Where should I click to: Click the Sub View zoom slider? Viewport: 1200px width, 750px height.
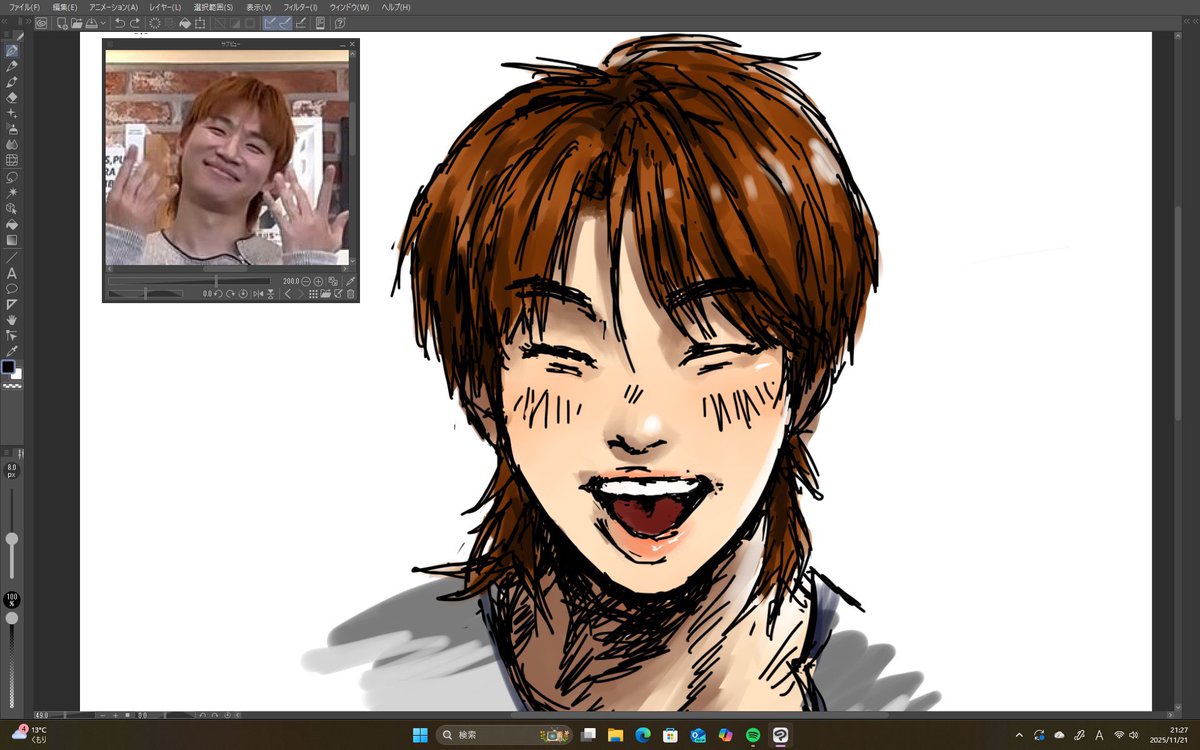coord(189,282)
